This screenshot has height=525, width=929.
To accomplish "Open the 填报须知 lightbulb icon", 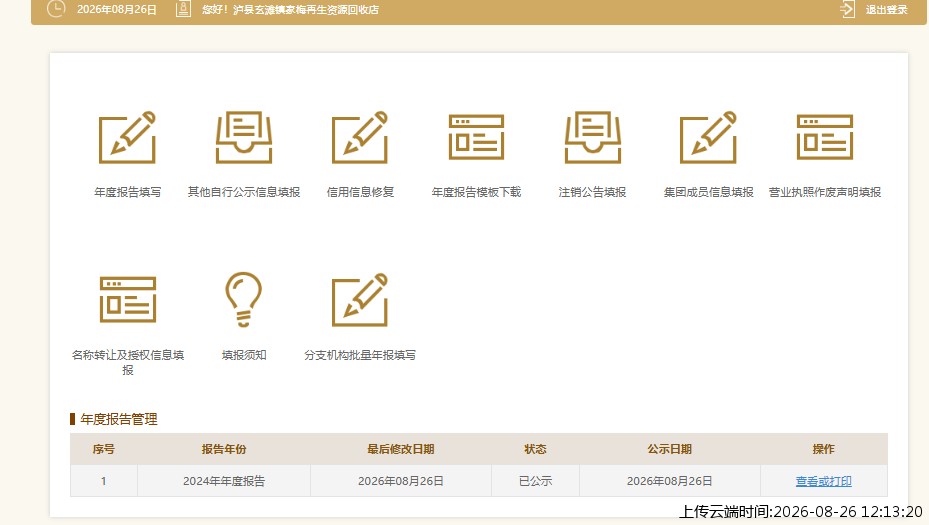I will [x=244, y=299].
